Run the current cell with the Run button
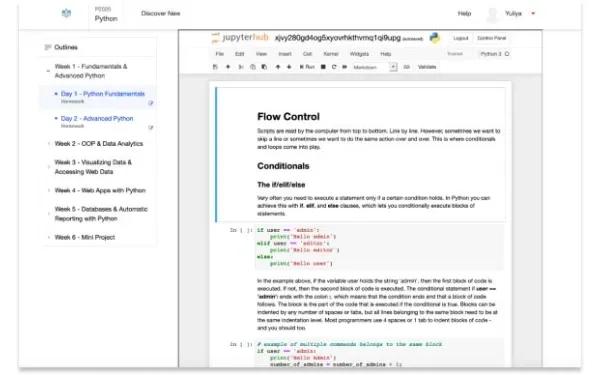 (307, 67)
